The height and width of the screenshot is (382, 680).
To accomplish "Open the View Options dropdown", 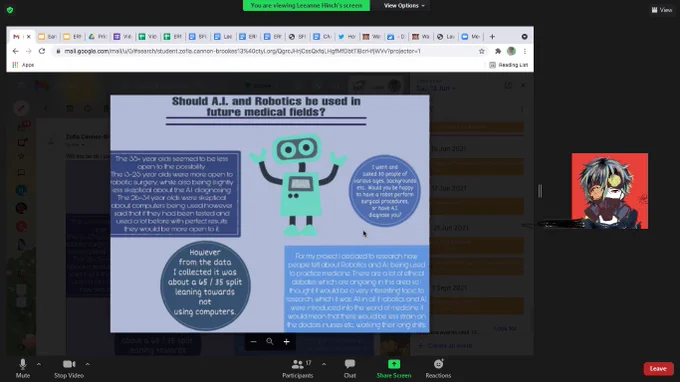I will click(x=404, y=6).
